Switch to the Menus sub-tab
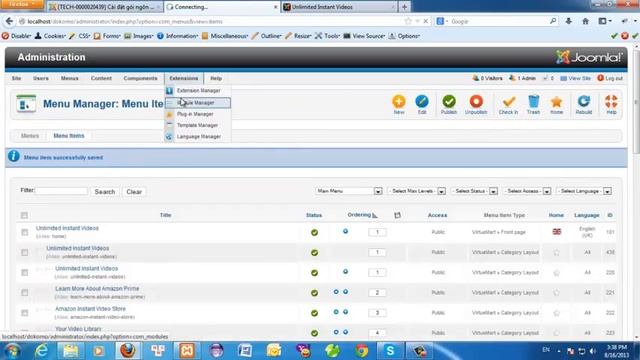 point(30,136)
